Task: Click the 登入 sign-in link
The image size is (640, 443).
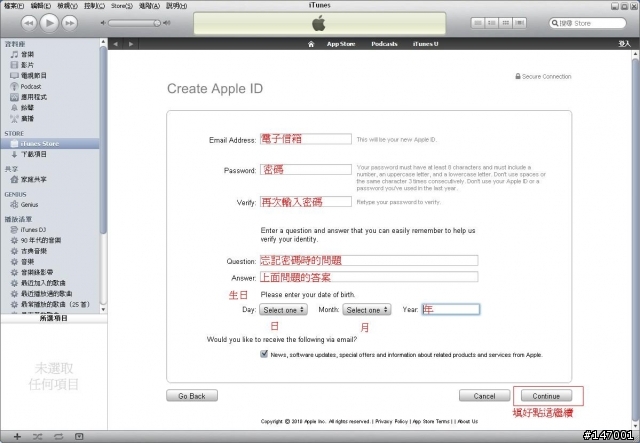Action: [624, 44]
